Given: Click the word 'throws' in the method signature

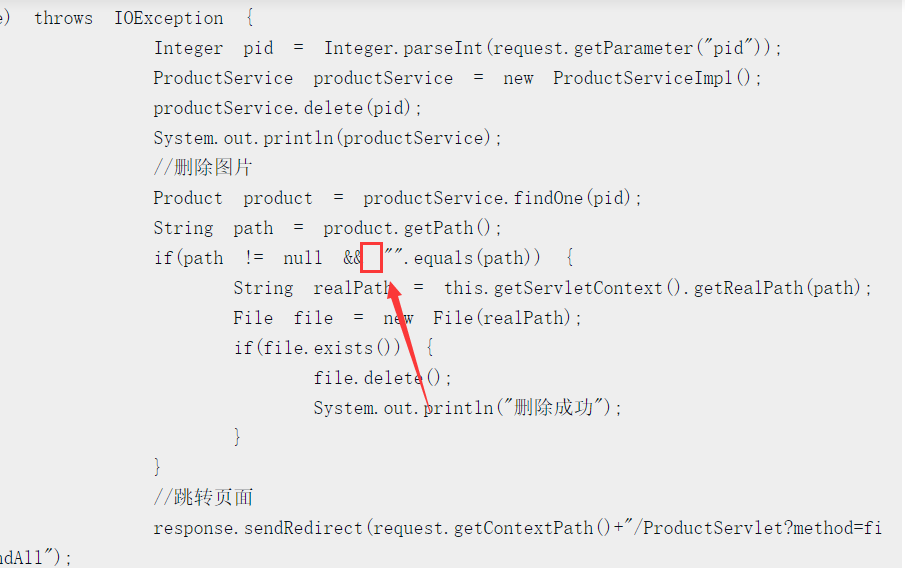Looking at the screenshot, I should click(x=63, y=18).
